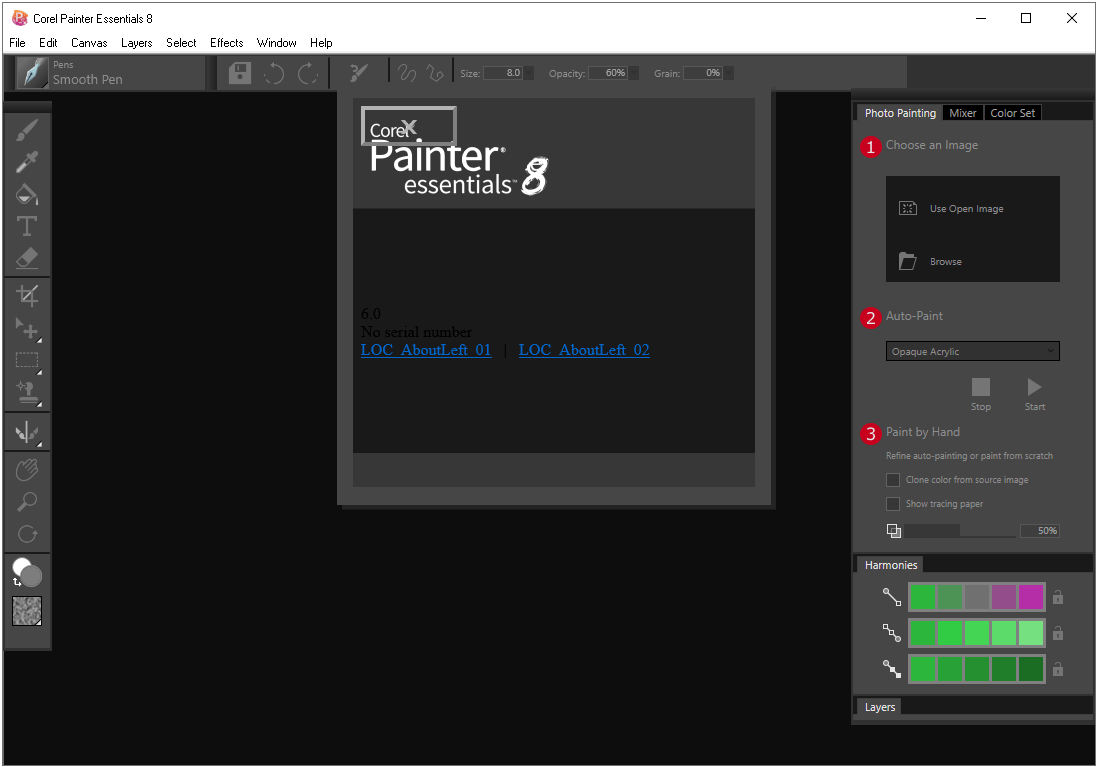Click the Save icon in property bar
The width and height of the screenshot is (1098, 767).
239,73
